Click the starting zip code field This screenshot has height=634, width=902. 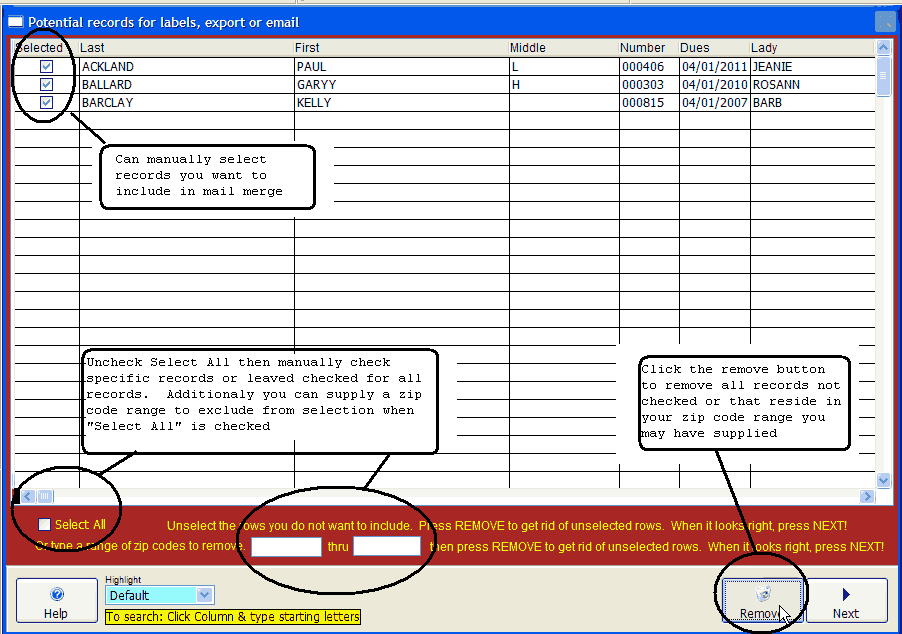click(x=286, y=547)
